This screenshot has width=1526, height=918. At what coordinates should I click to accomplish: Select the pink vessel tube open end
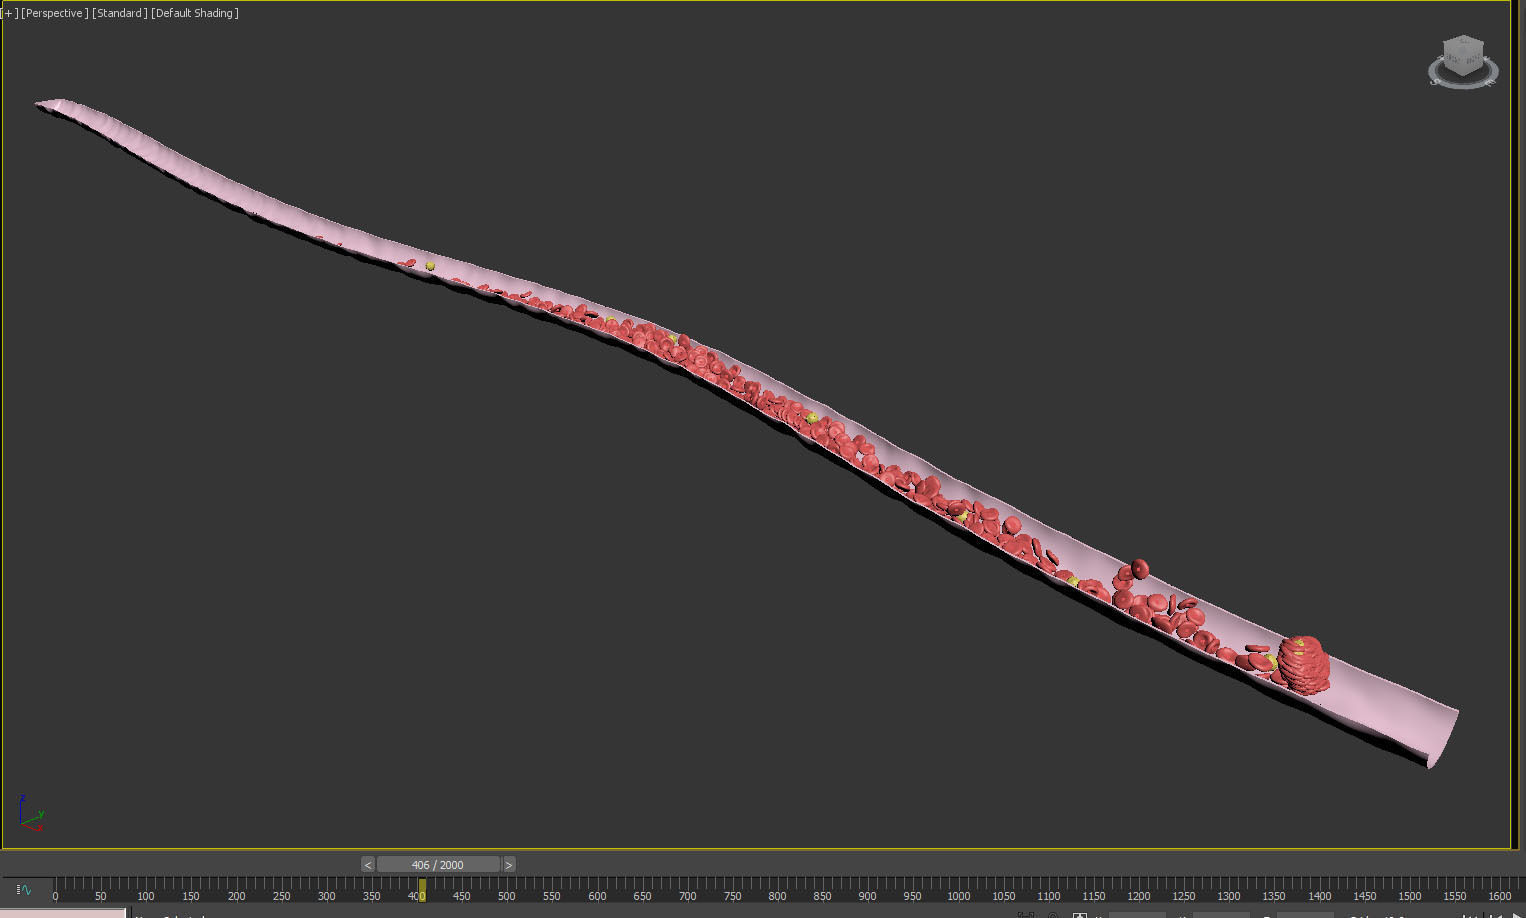pyautogui.click(x=1443, y=738)
